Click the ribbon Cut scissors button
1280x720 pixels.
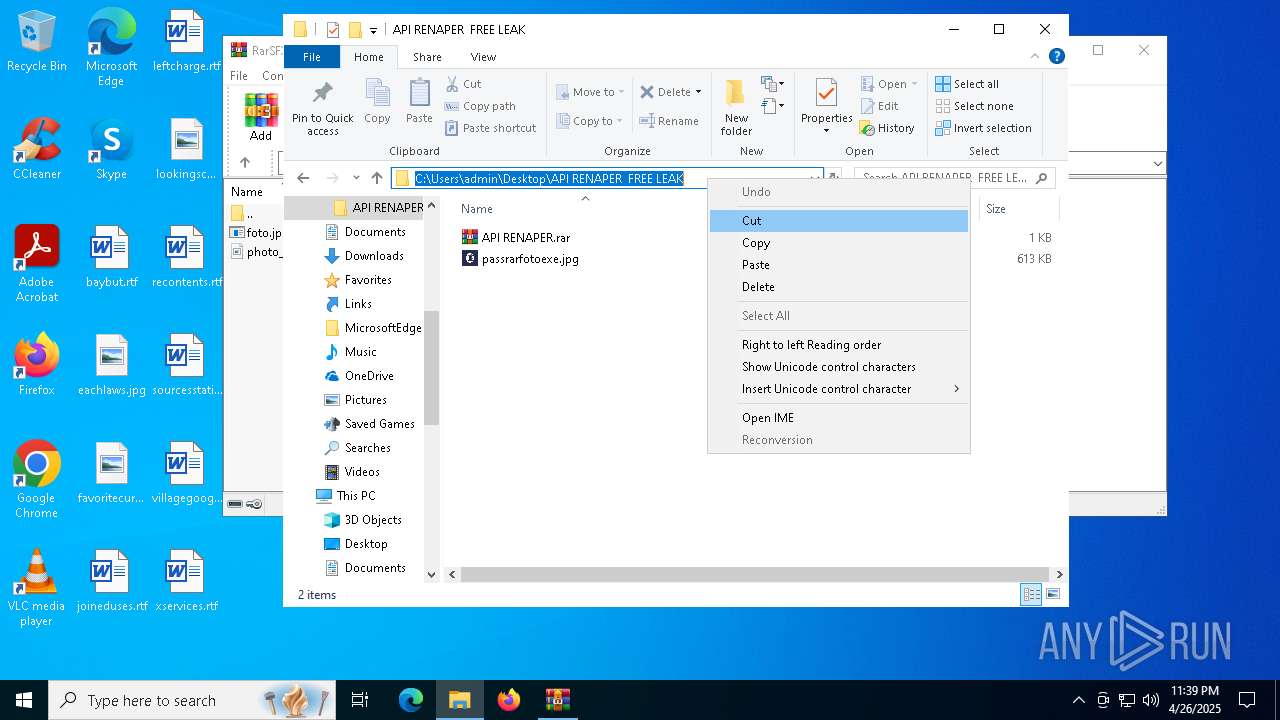463,84
